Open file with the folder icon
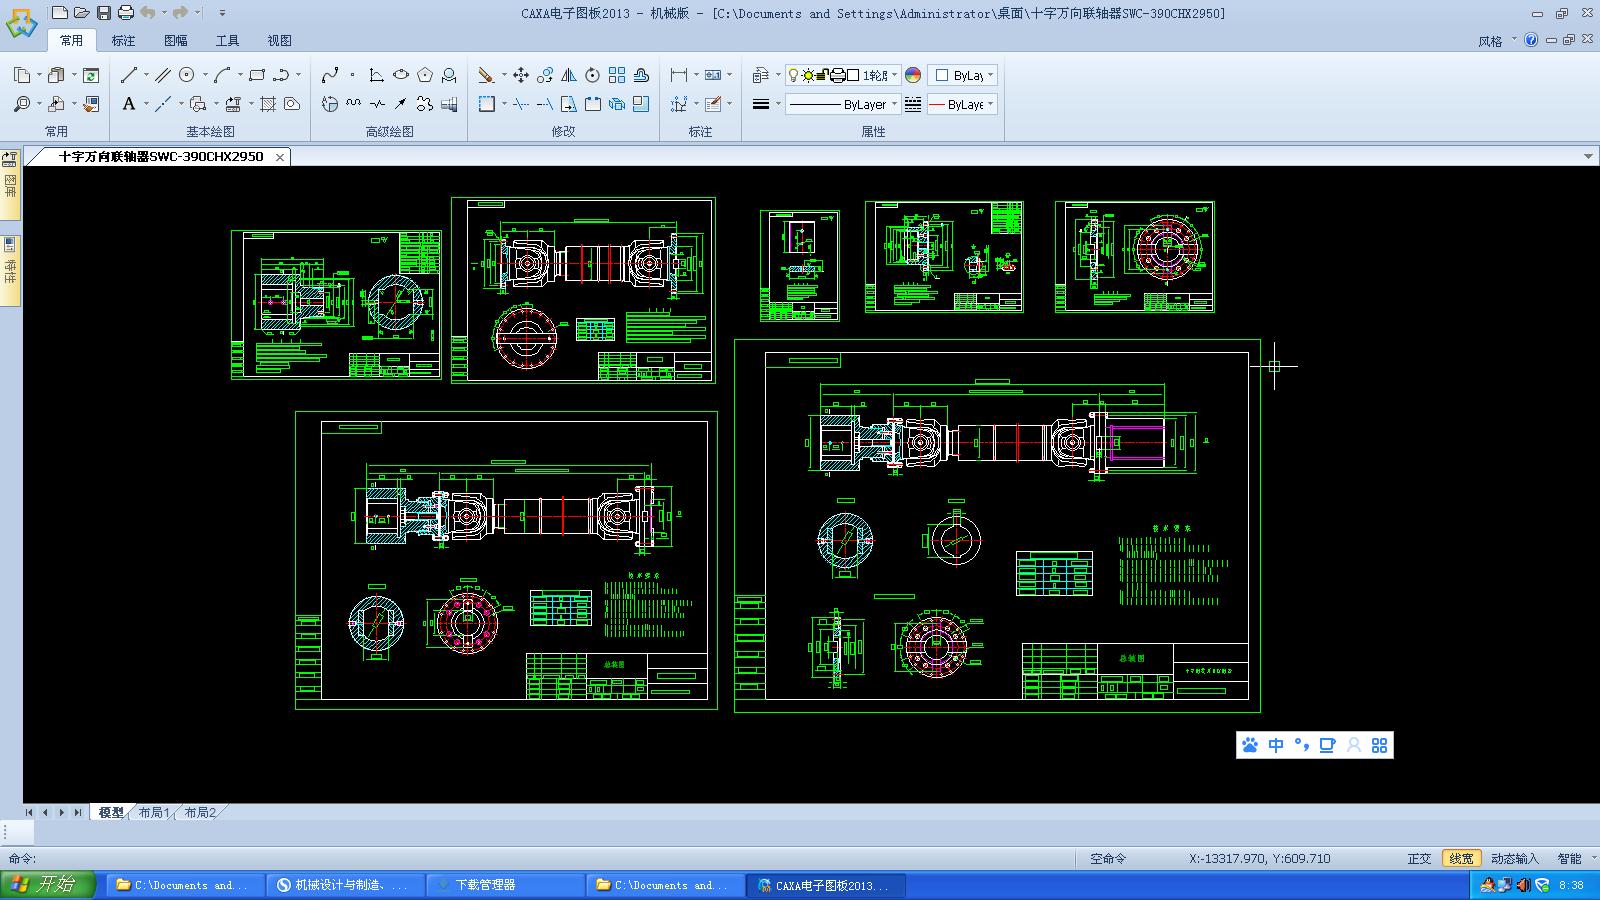The width and height of the screenshot is (1600, 900). point(82,13)
